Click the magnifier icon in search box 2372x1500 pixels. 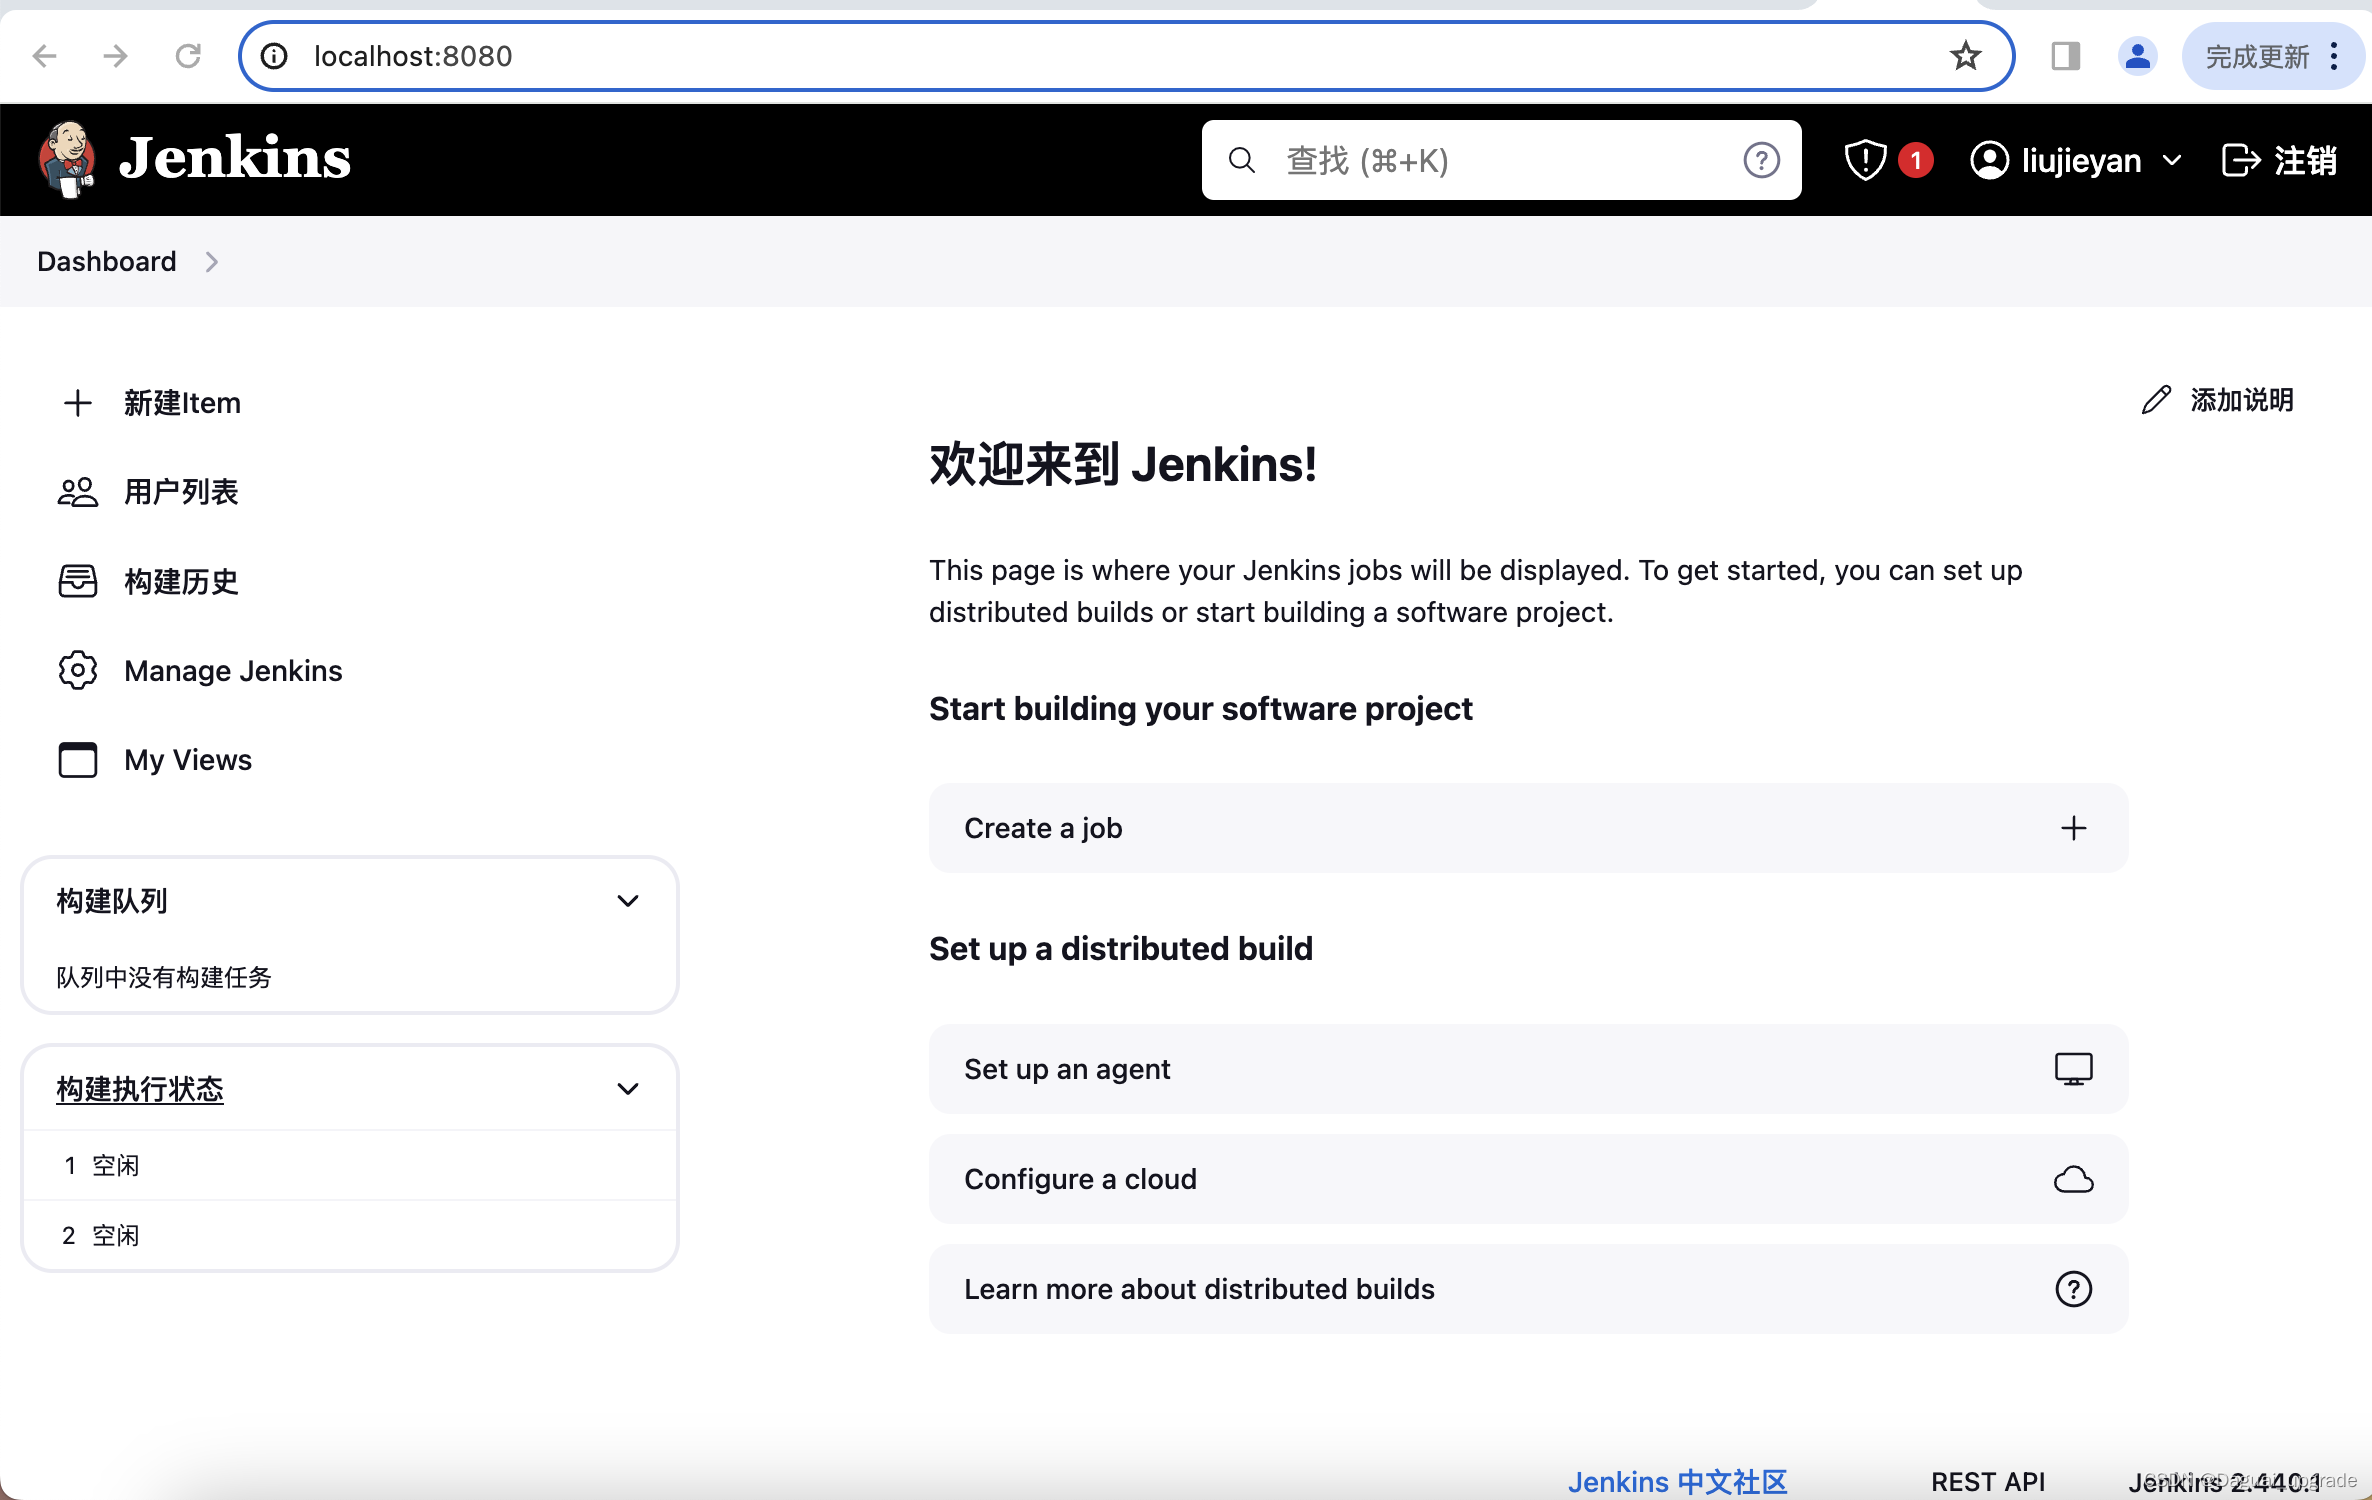click(1241, 160)
